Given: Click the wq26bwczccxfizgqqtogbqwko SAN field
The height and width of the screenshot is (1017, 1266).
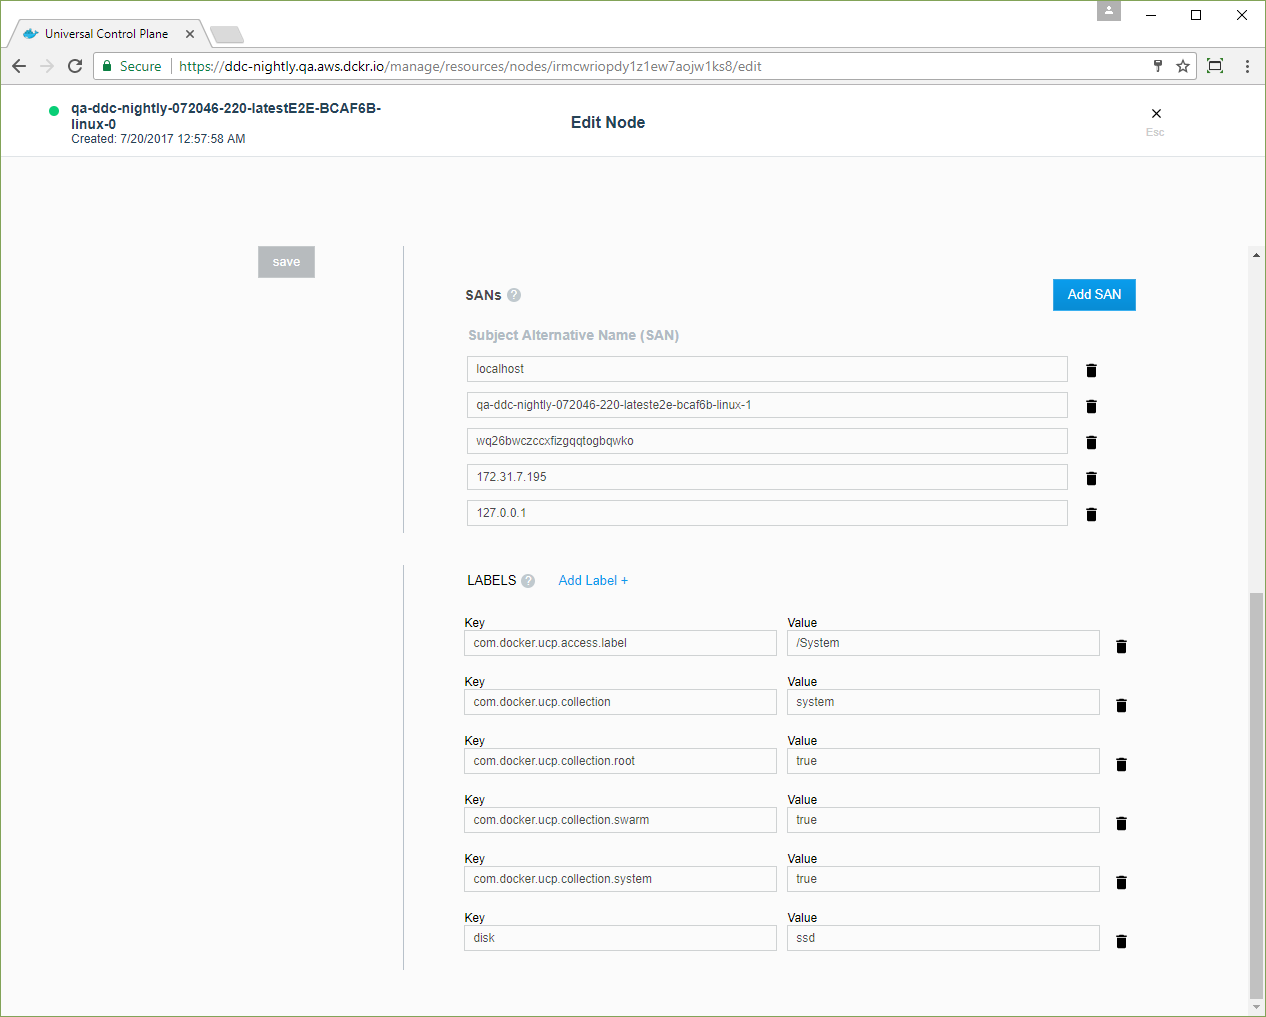Looking at the screenshot, I should (766, 441).
